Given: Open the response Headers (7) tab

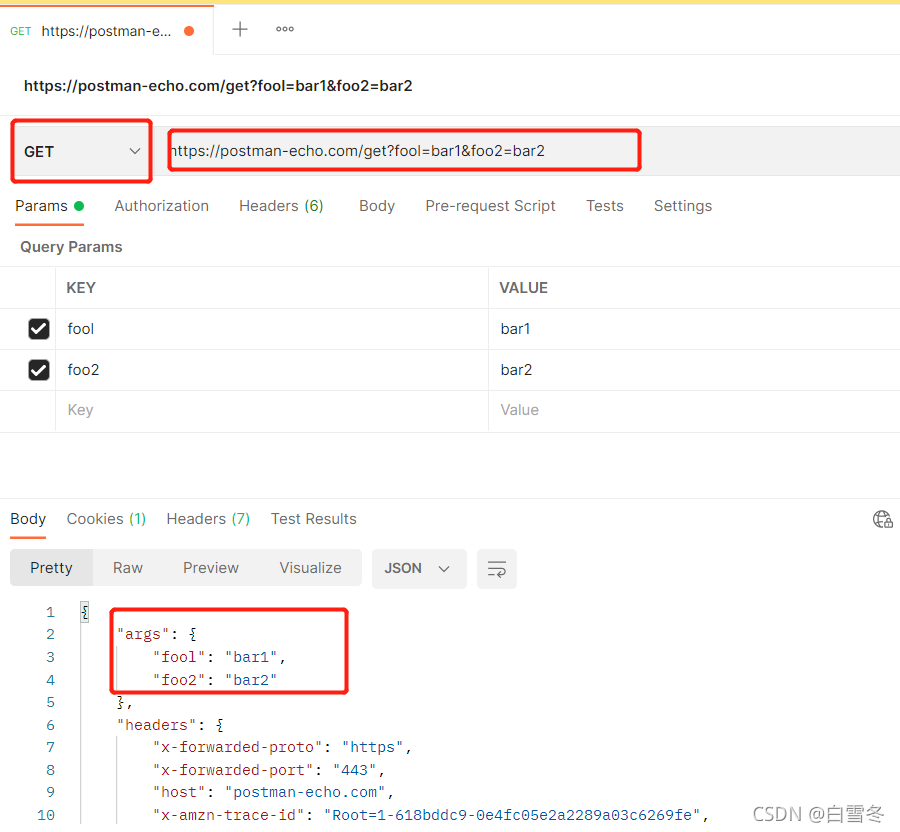Looking at the screenshot, I should pyautogui.click(x=208, y=519).
